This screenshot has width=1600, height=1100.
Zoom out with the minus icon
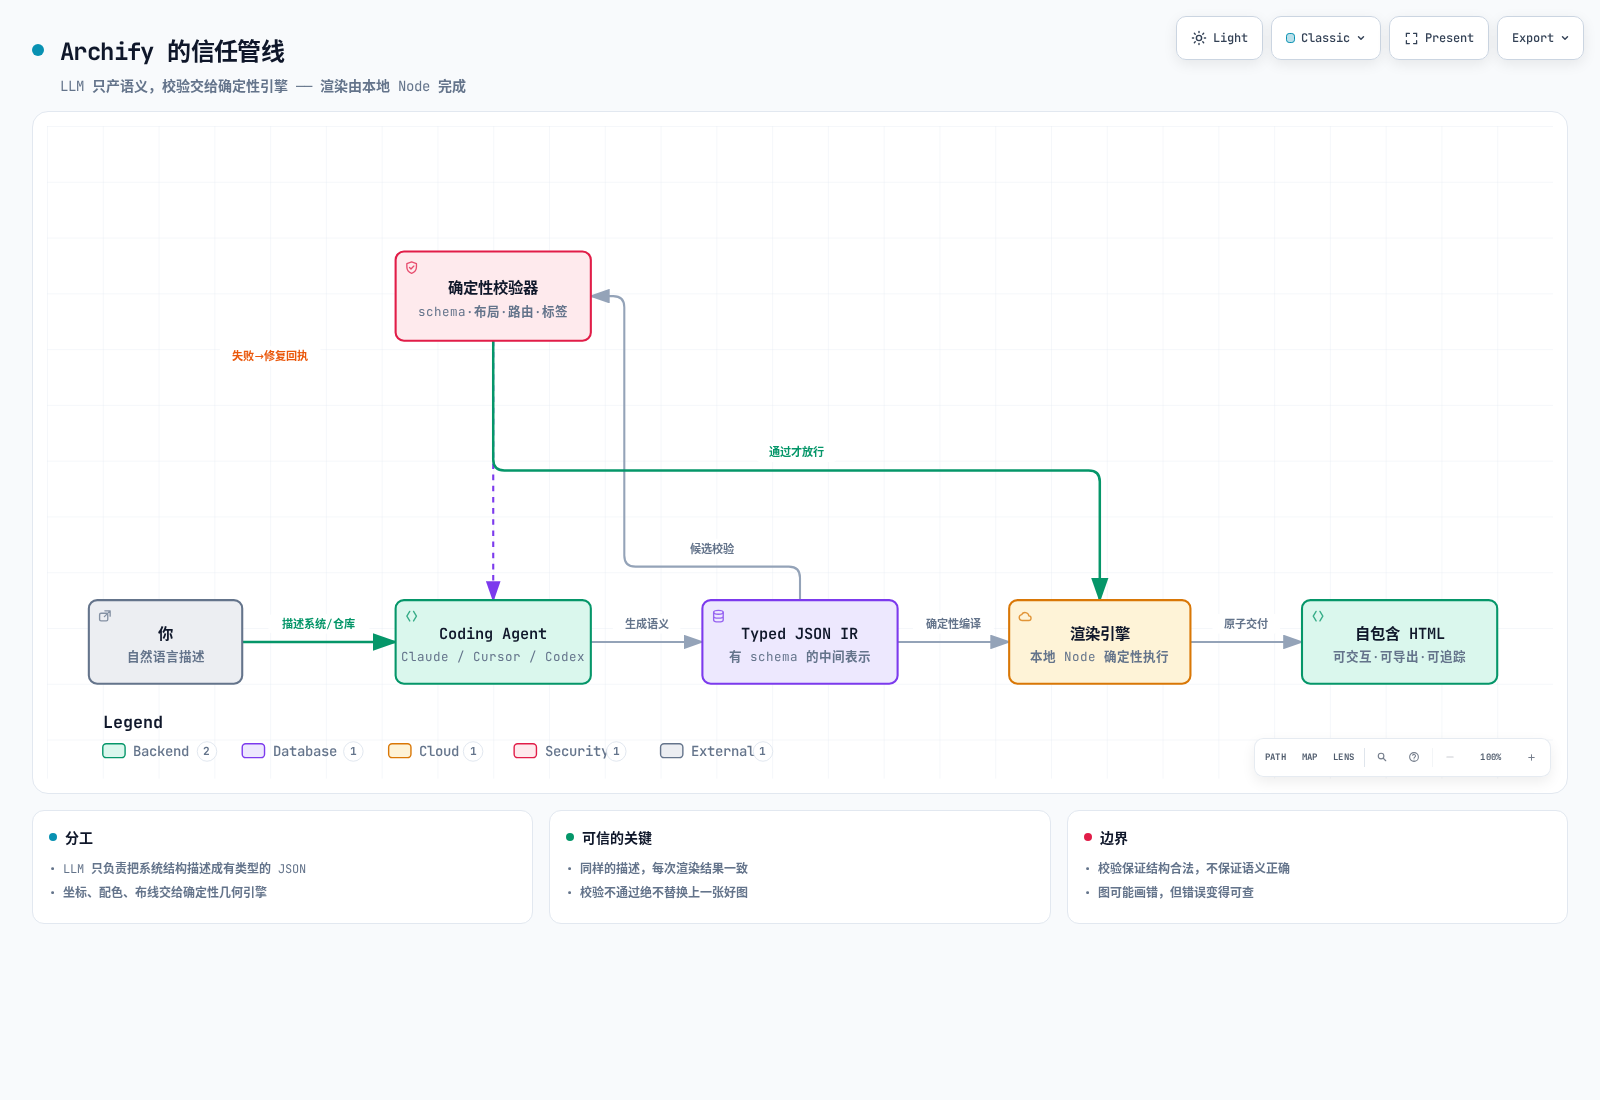(x=1450, y=757)
